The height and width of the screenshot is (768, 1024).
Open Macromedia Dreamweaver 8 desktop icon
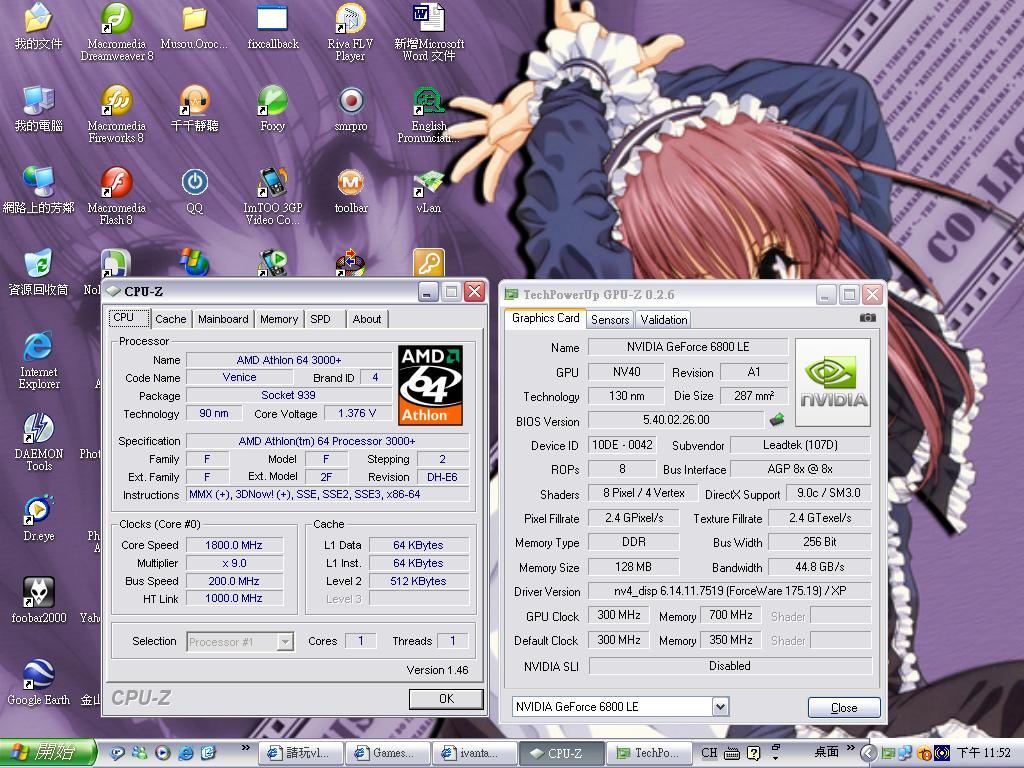(x=117, y=19)
